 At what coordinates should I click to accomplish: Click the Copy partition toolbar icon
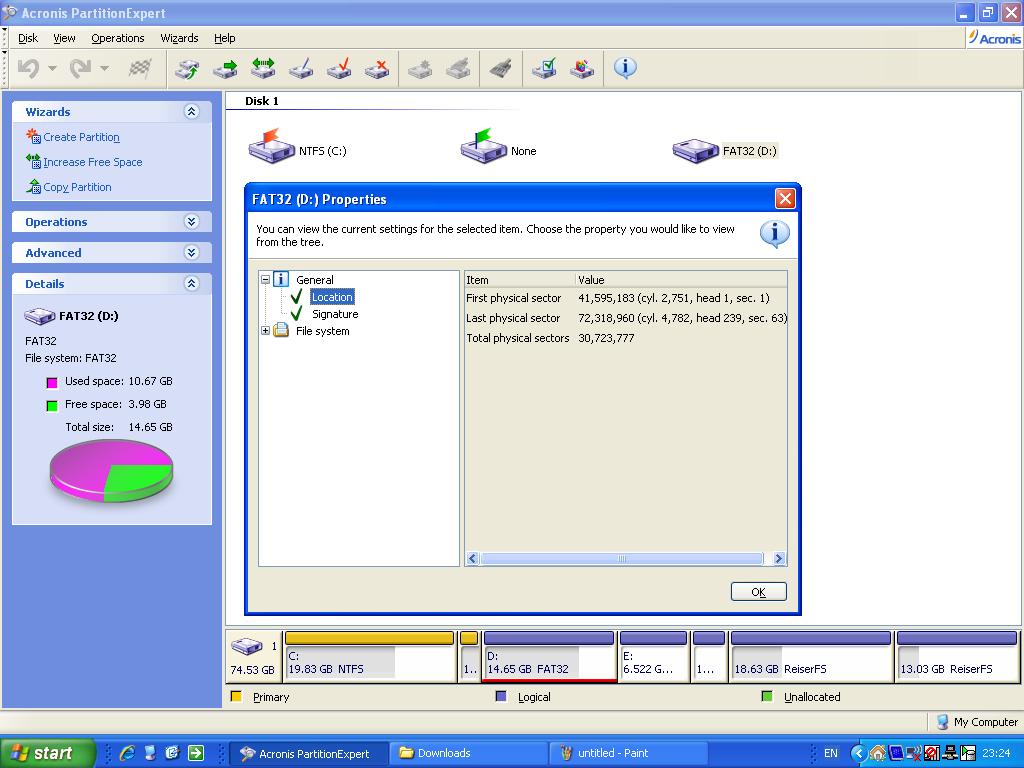tap(187, 68)
